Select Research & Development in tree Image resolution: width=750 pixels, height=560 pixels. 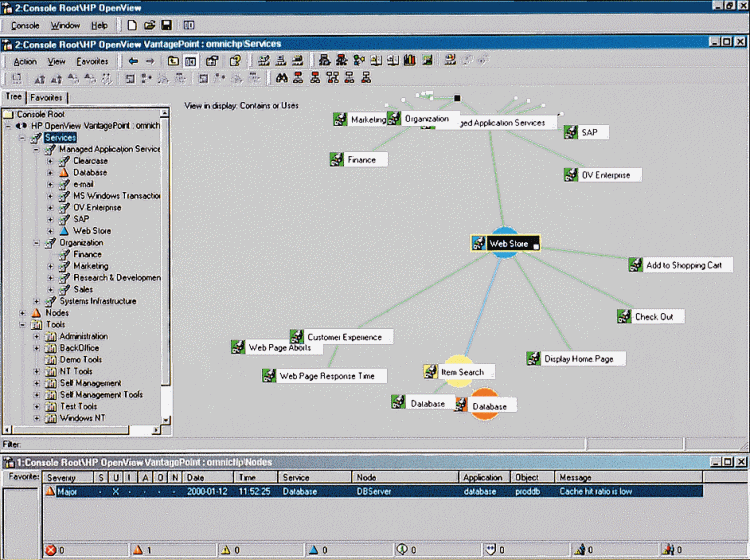tap(117, 278)
